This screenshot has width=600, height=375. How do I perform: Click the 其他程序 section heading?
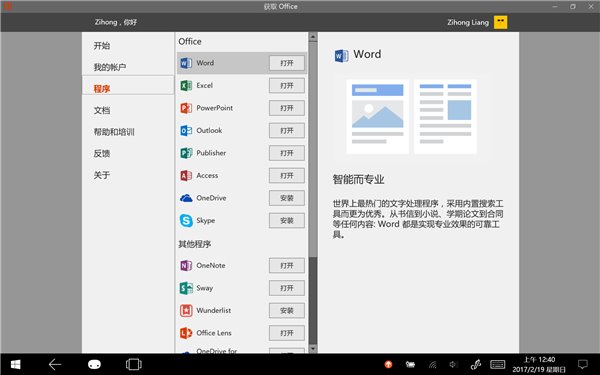pos(195,244)
